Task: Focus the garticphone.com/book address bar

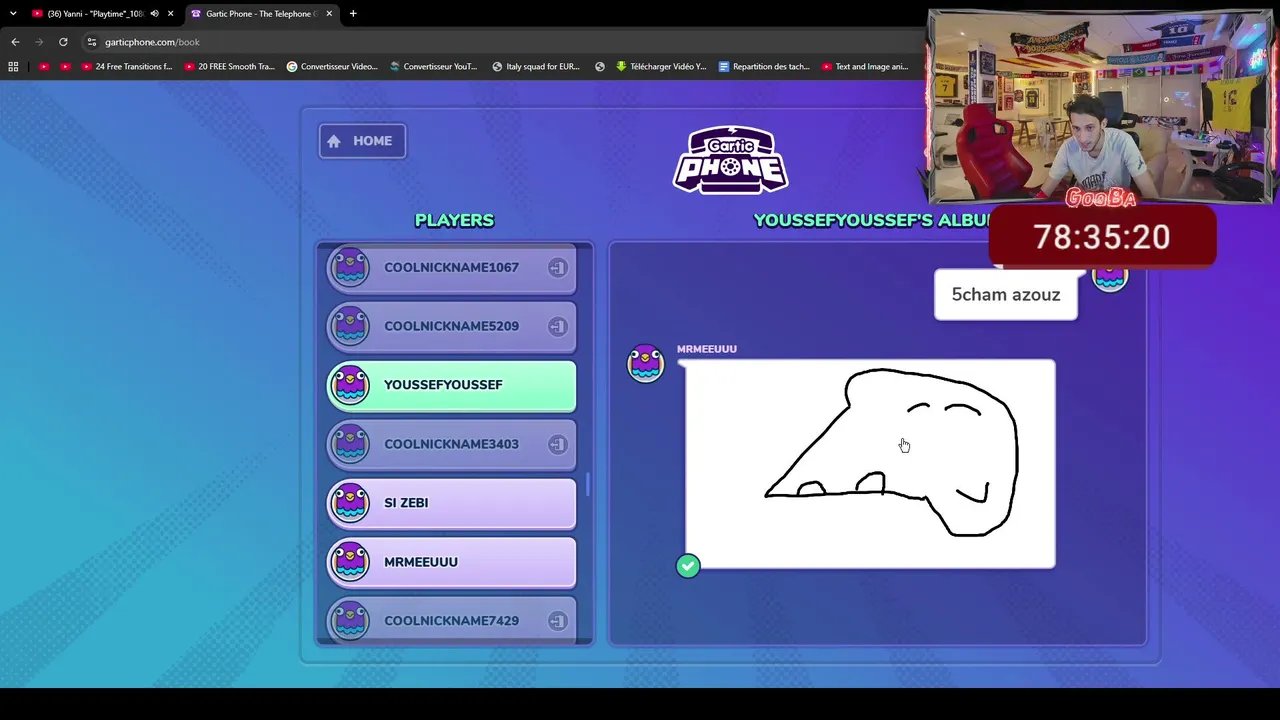Action: coord(500,42)
